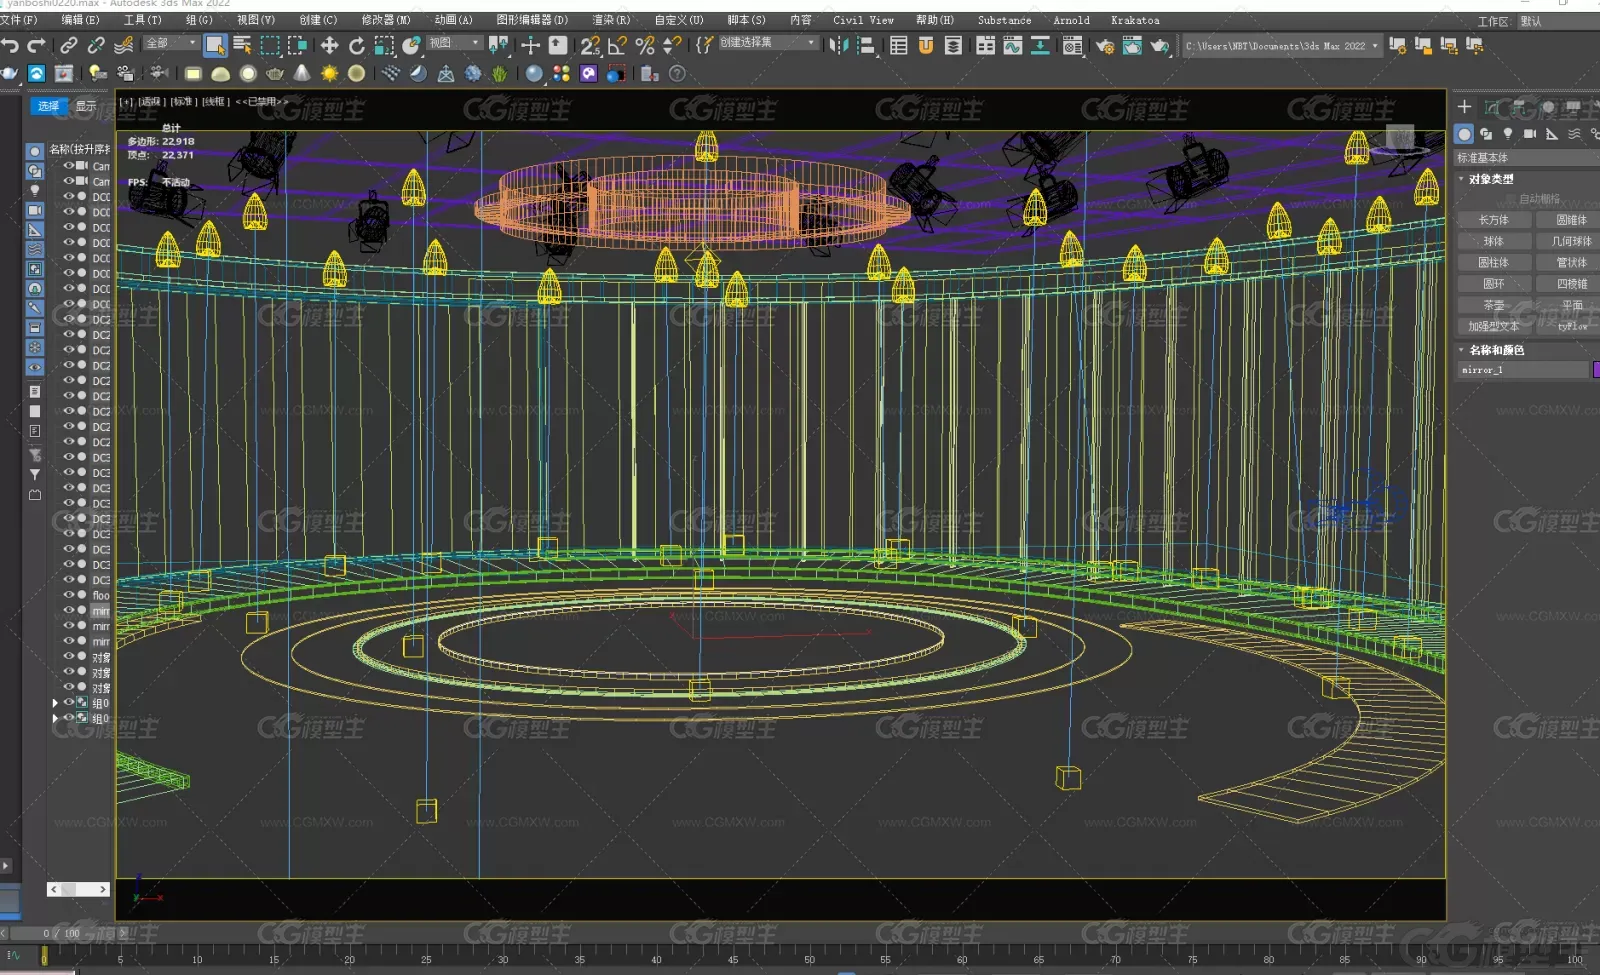Click the 球体 sphere button
The width and height of the screenshot is (1600, 975).
1493,241
